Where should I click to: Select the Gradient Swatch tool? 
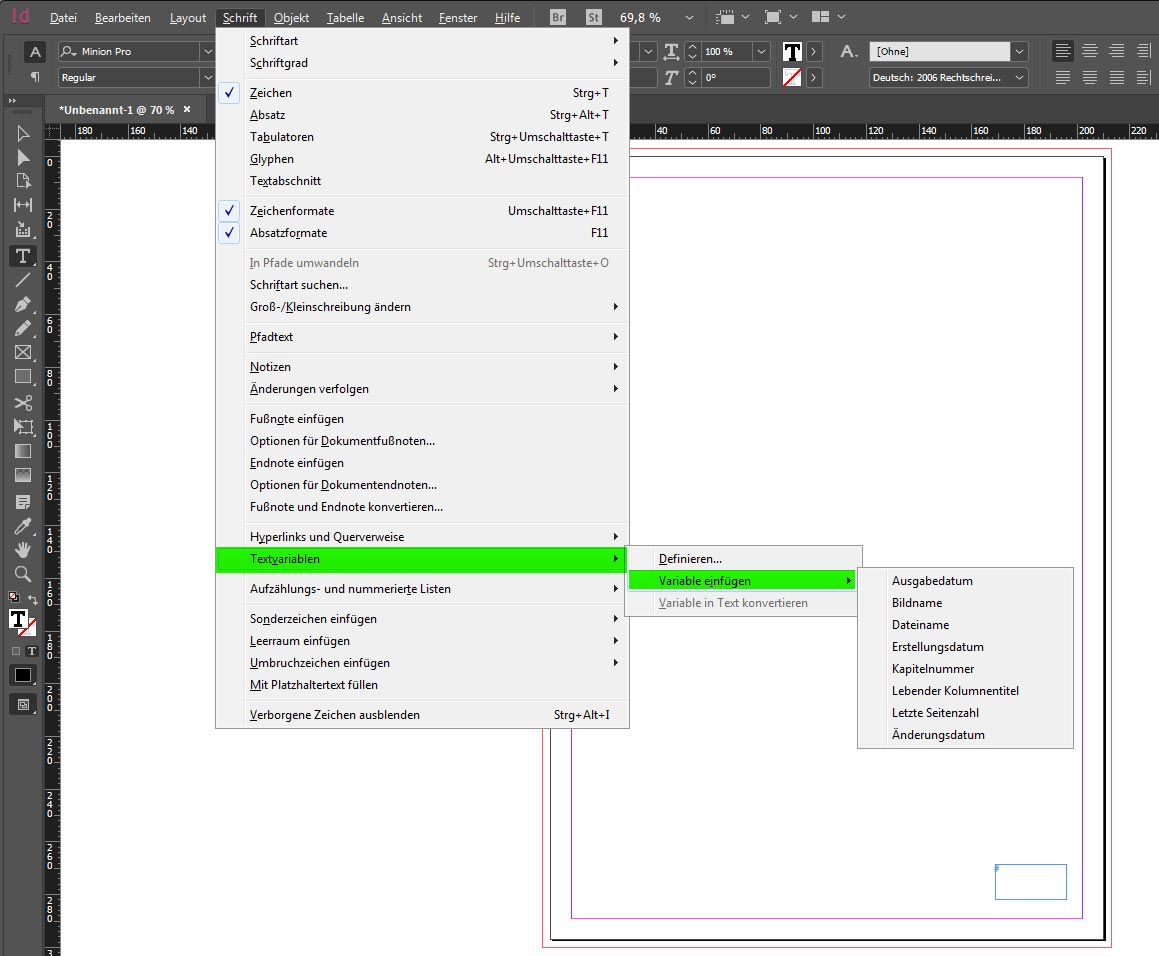click(x=23, y=451)
